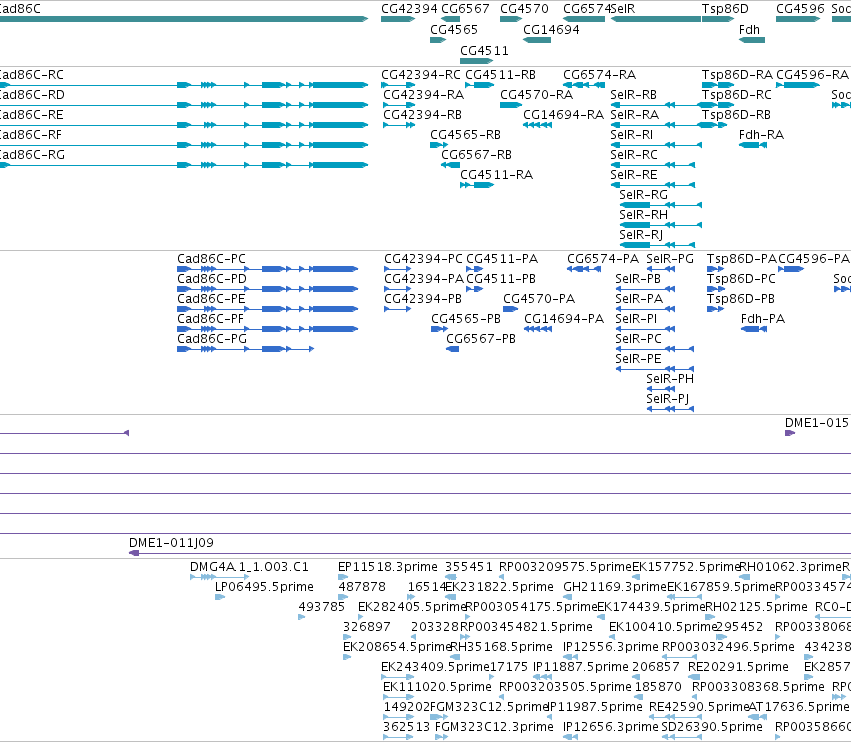Select the DME1-015 clone label
This screenshot has height=742, width=851.
click(817, 423)
